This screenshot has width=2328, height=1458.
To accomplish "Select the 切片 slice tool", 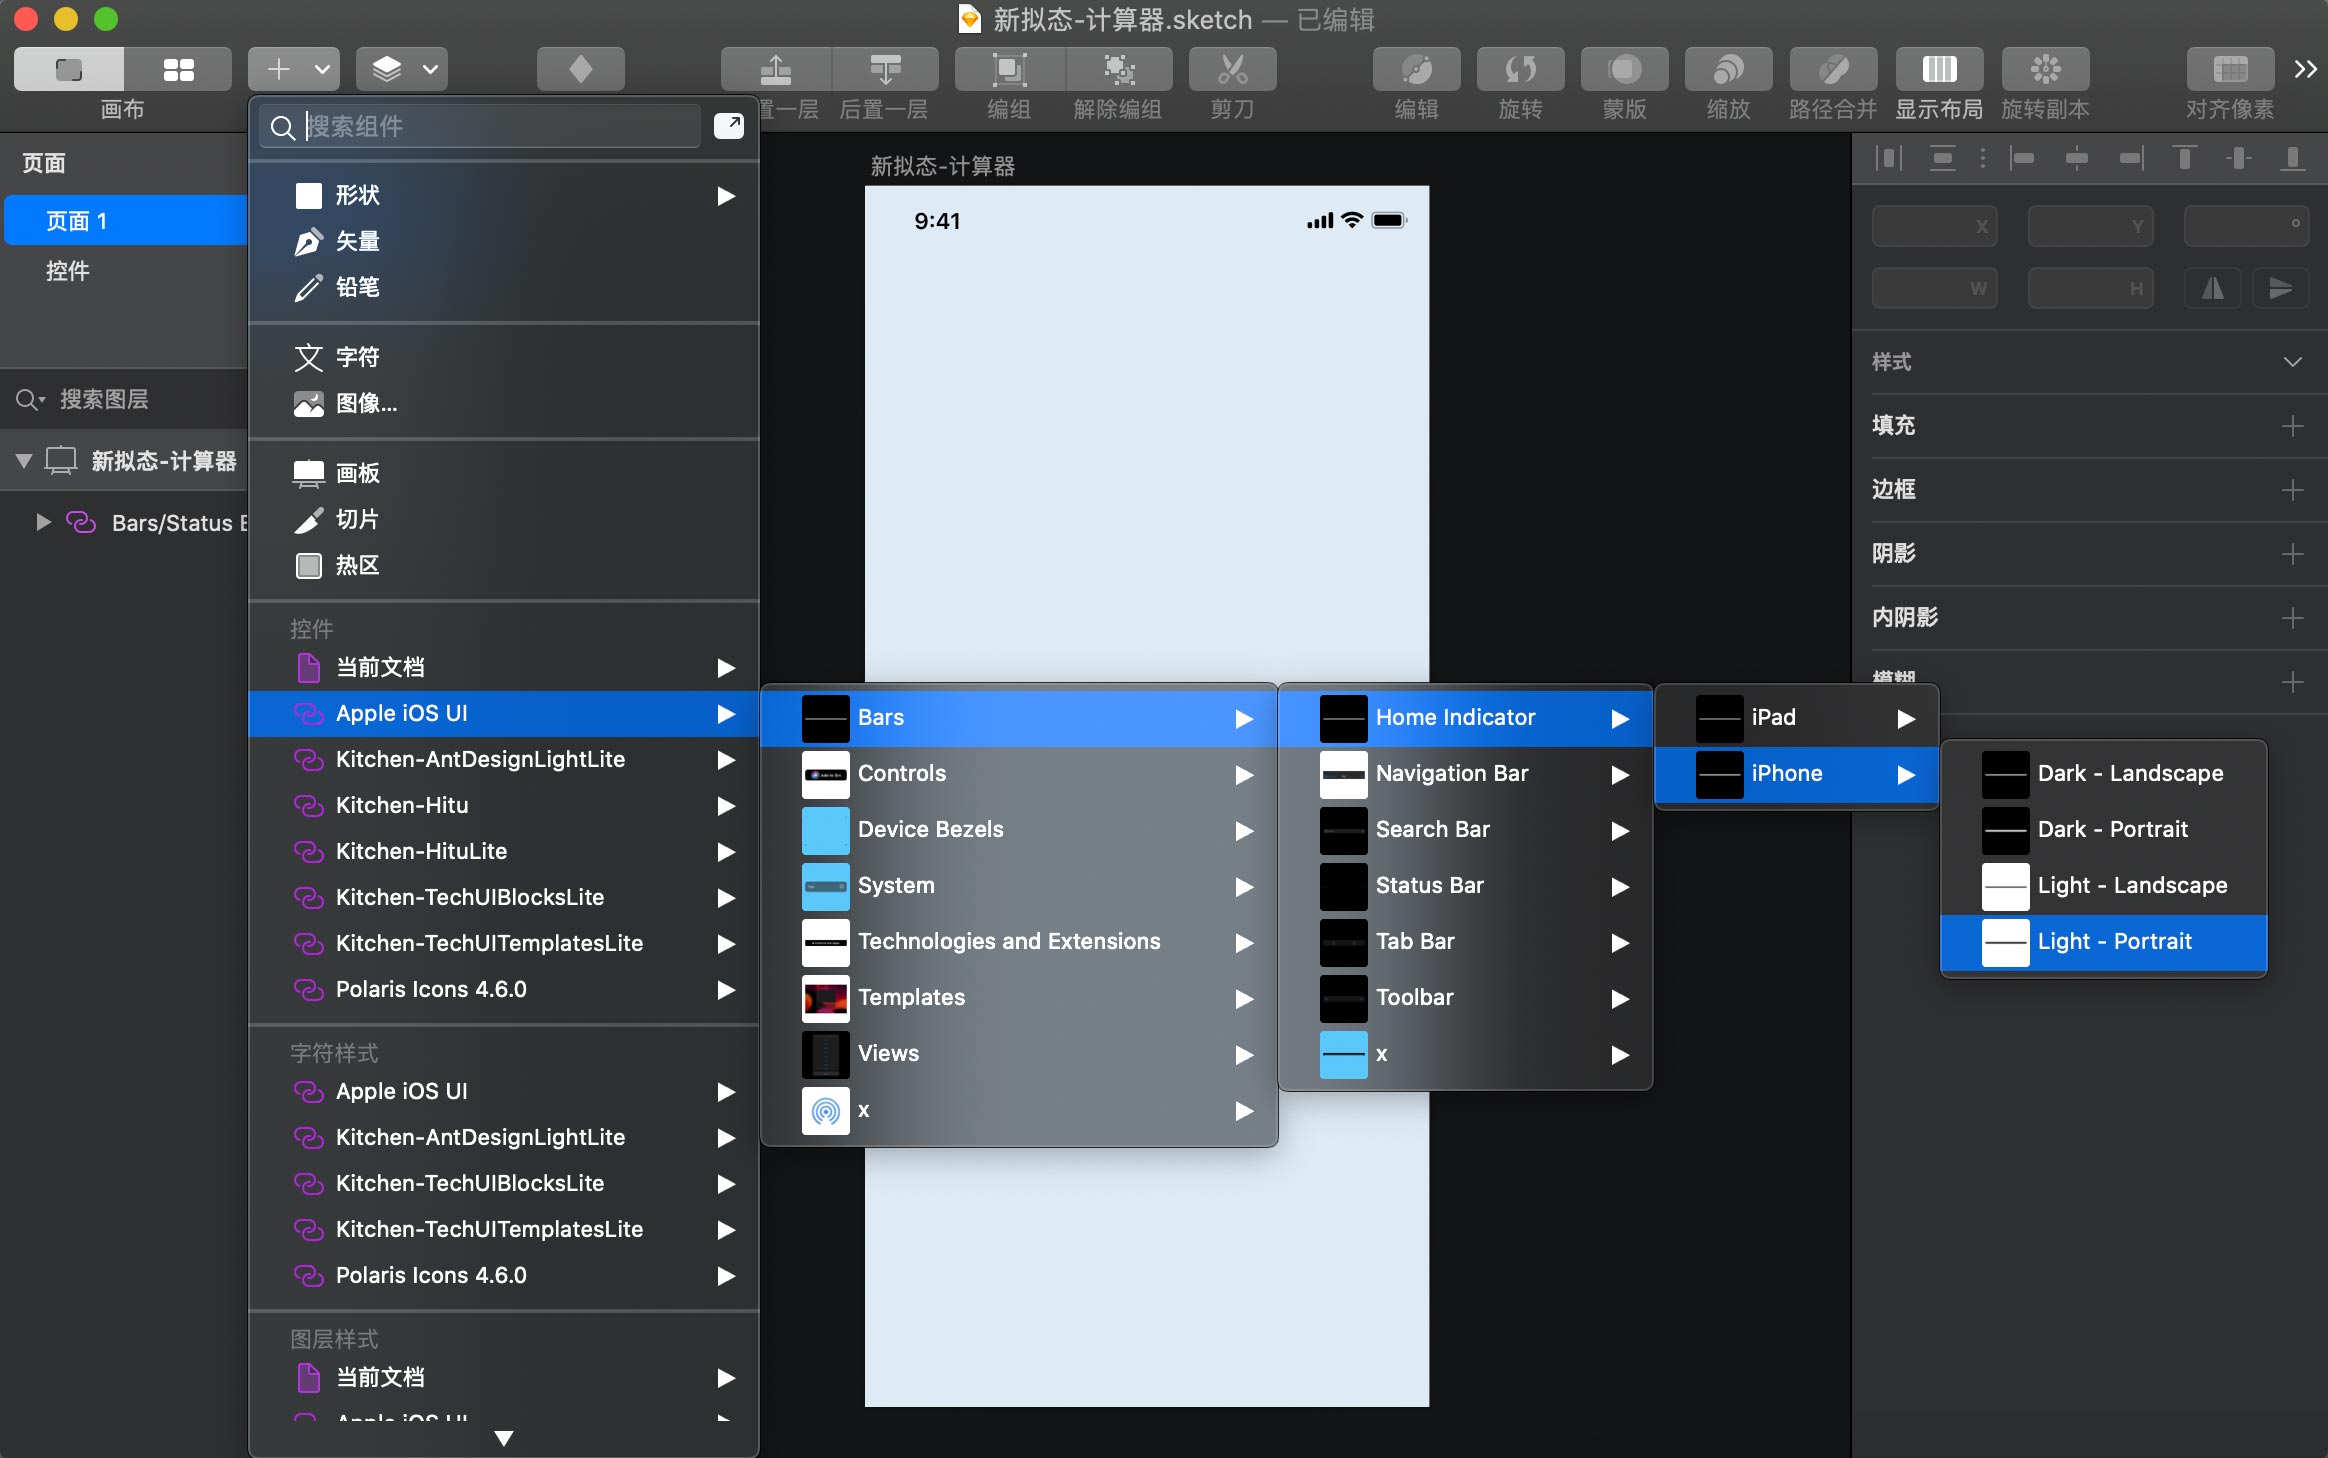I will pyautogui.click(x=504, y=519).
